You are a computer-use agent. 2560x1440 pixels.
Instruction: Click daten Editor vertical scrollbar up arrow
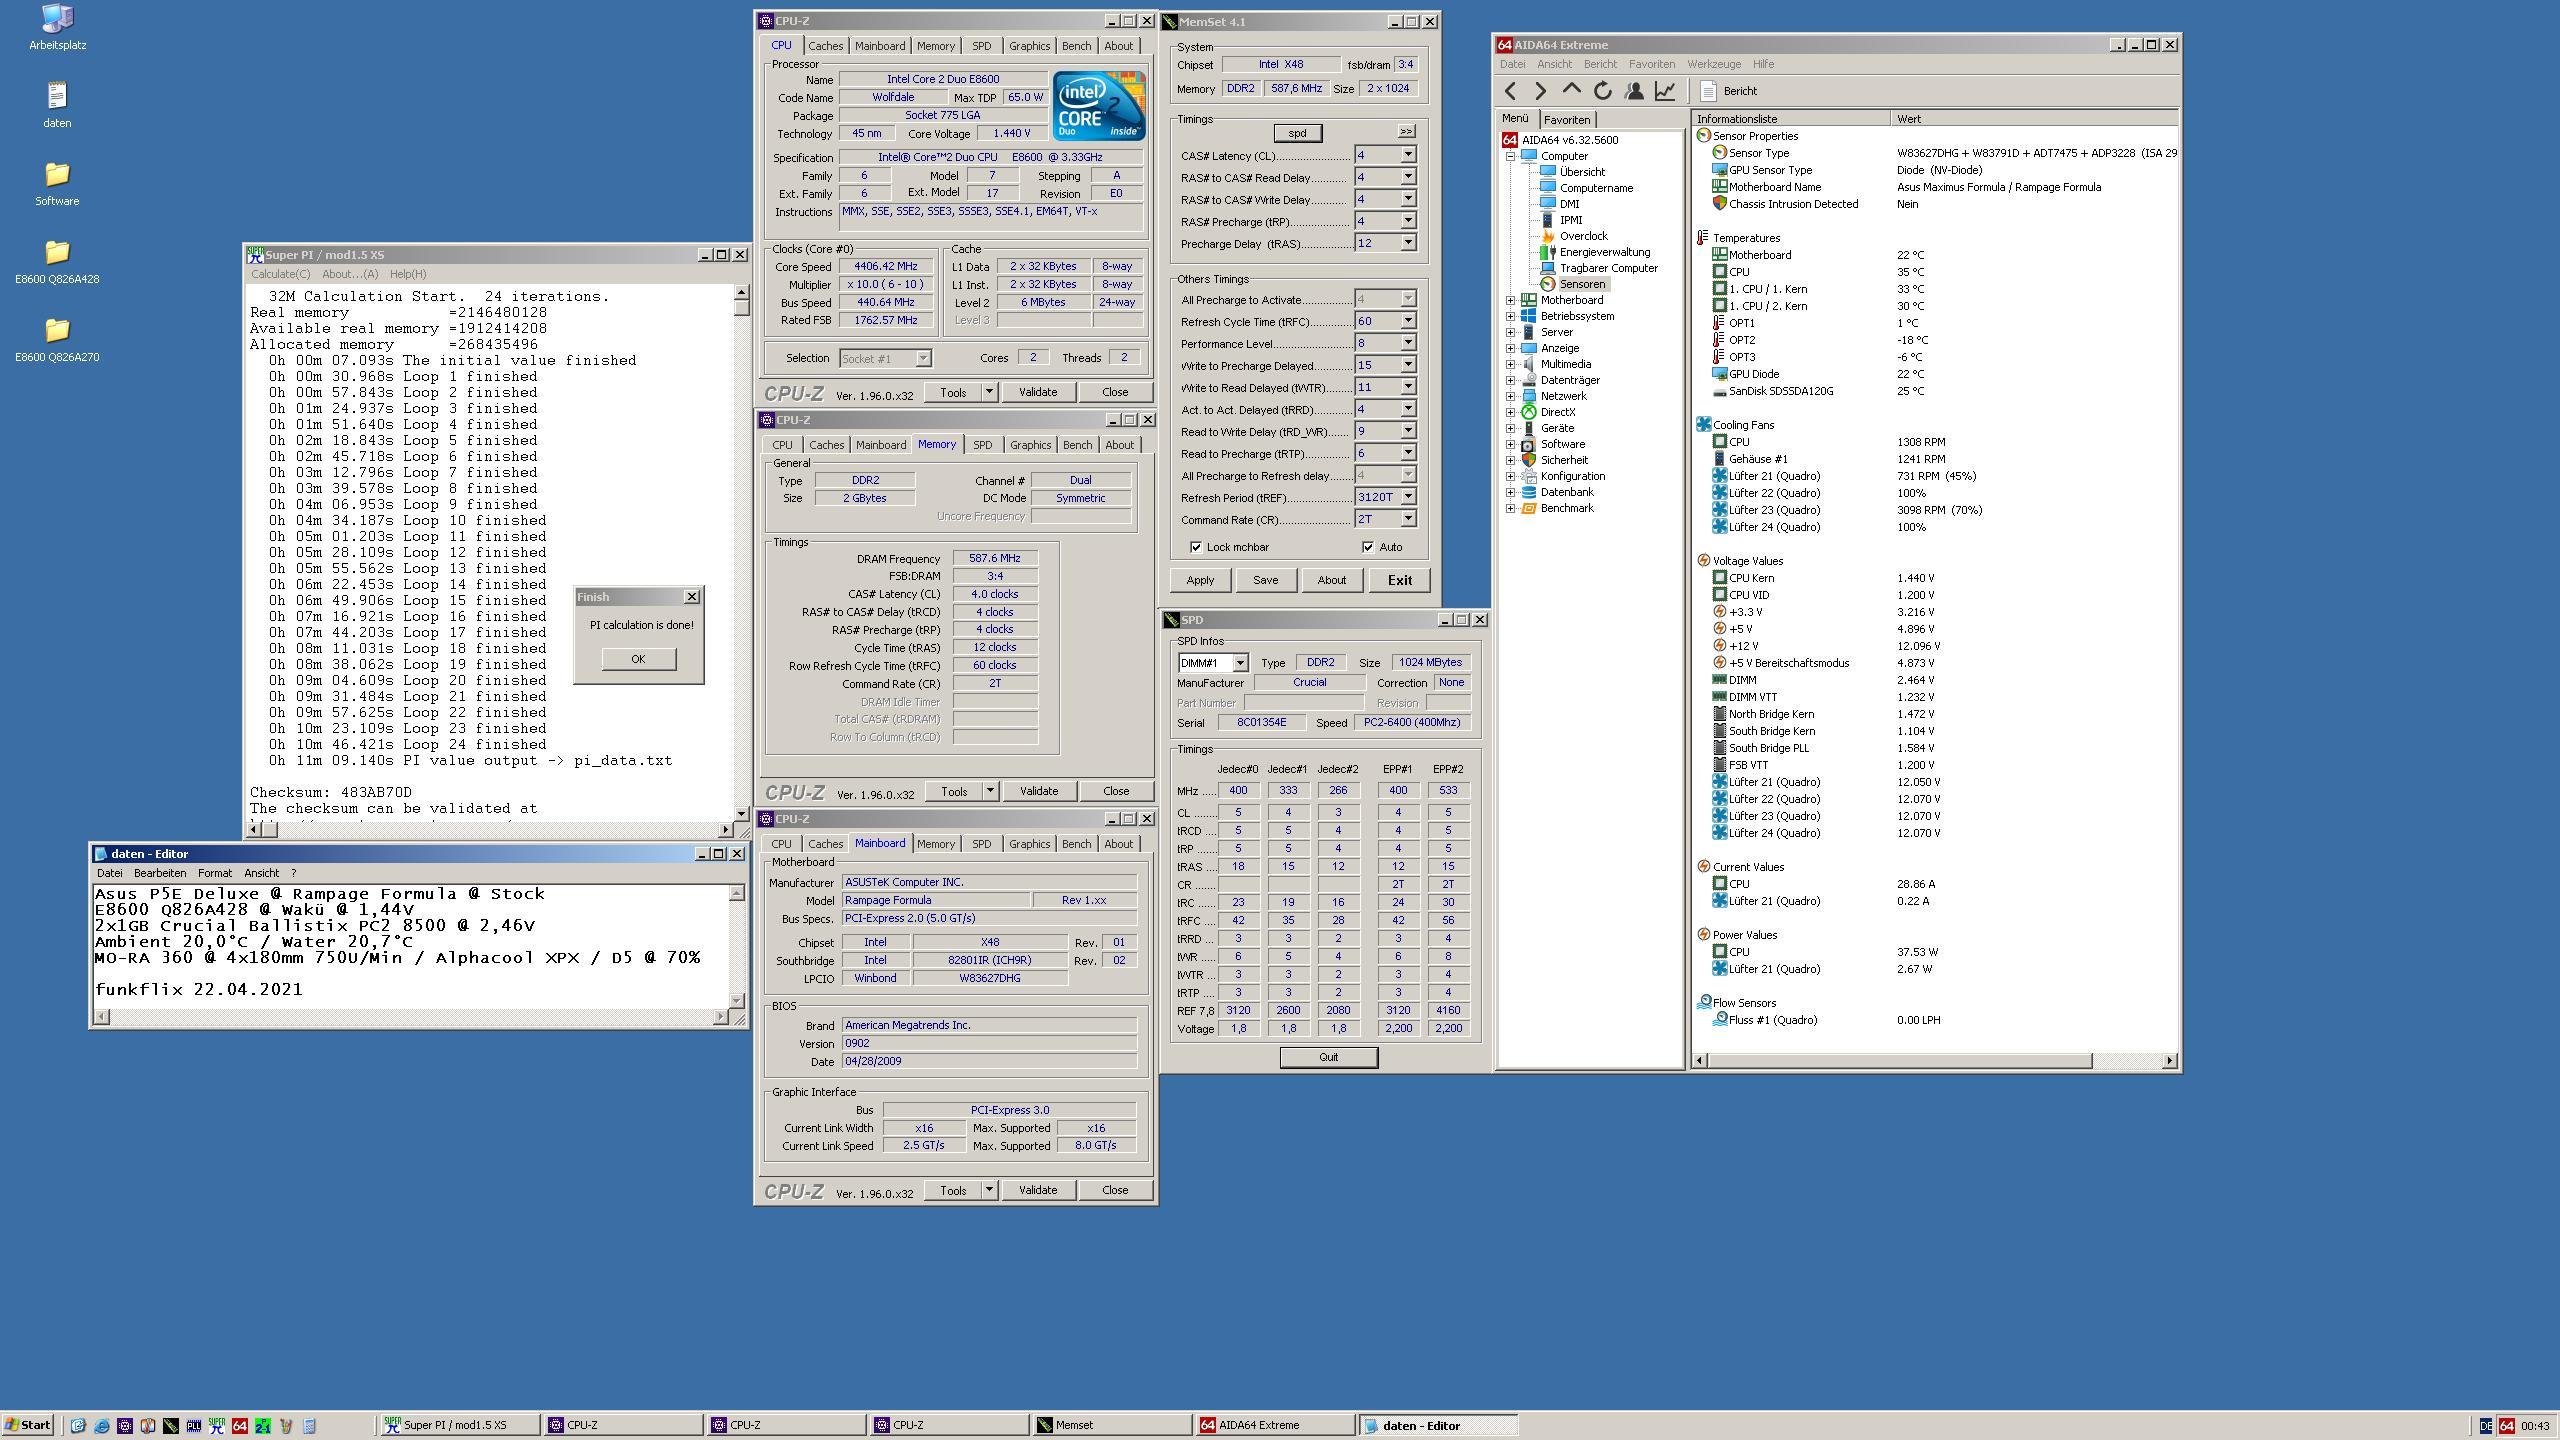[737, 893]
